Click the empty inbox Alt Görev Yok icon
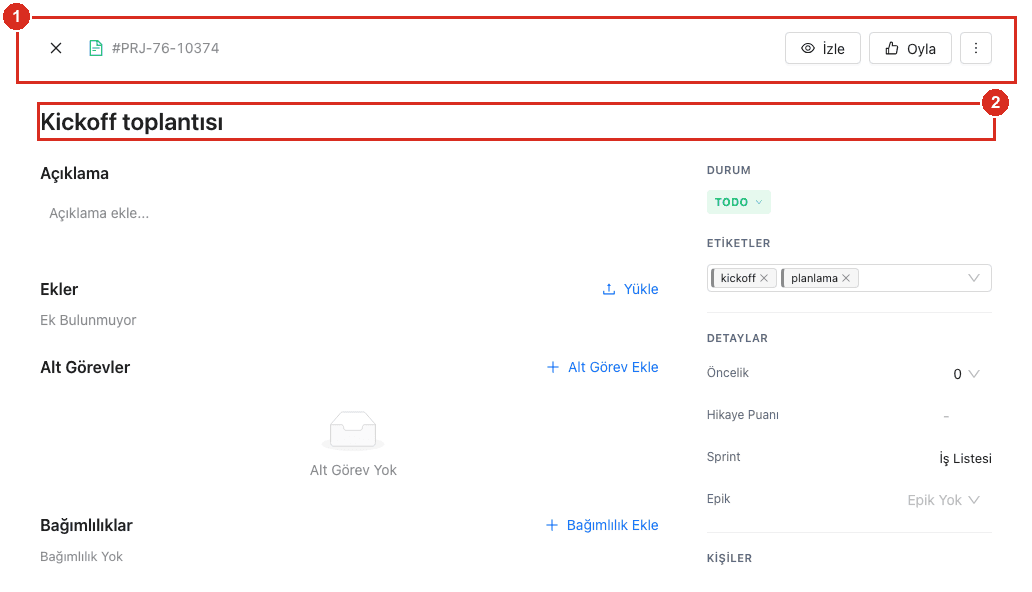 coord(353,430)
